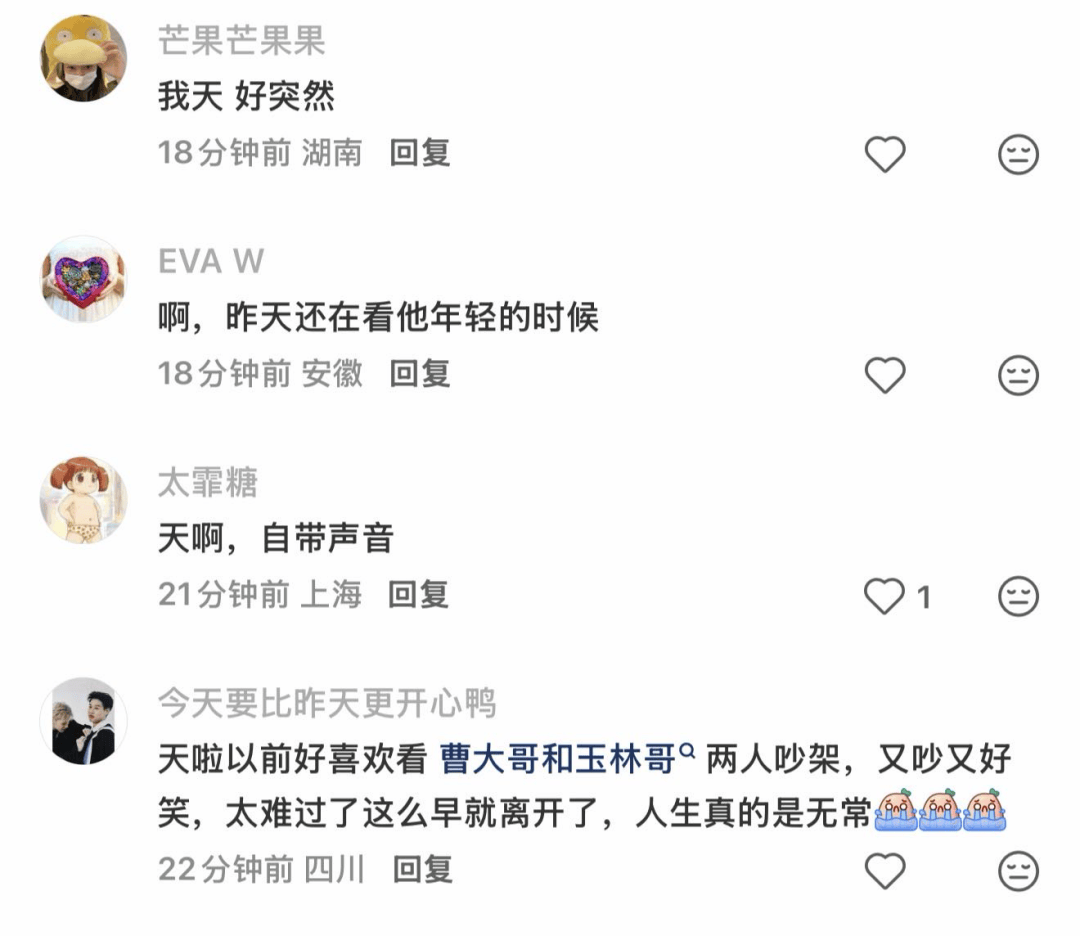
Task: Dislike the 天啊，自带声音 comment
Action: [x=1018, y=596]
